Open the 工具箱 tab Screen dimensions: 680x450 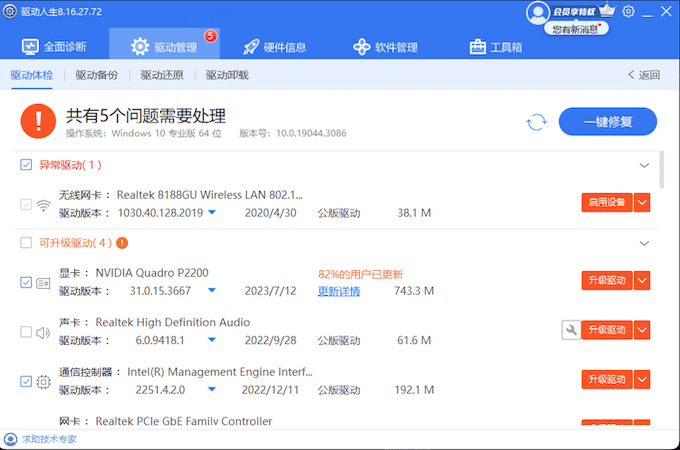click(x=496, y=47)
